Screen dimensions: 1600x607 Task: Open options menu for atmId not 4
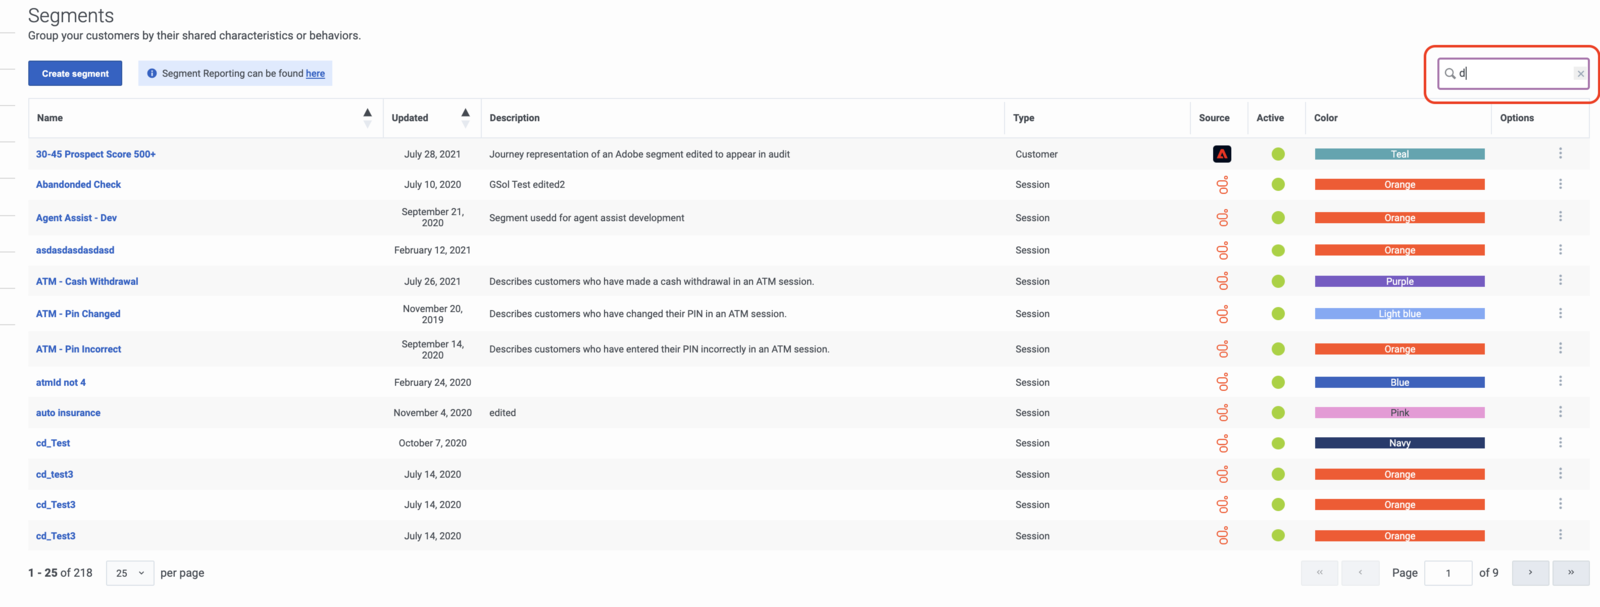1560,381
